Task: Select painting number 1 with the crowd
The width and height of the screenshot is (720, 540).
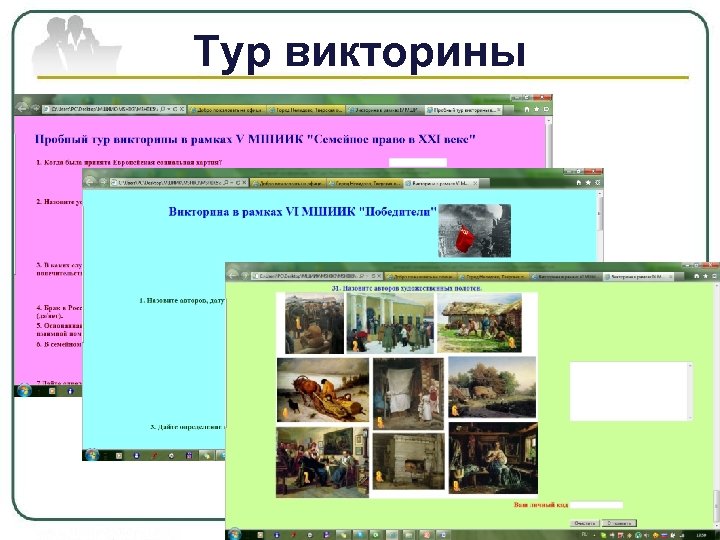Action: point(314,324)
